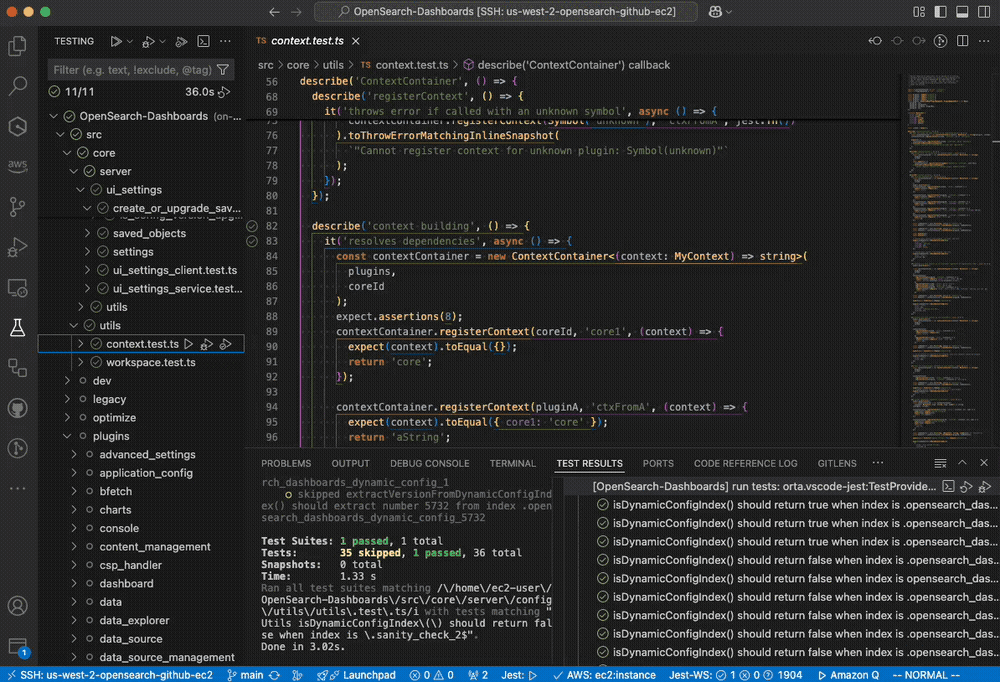Switch to the TERMINAL panel tab

(x=512, y=463)
